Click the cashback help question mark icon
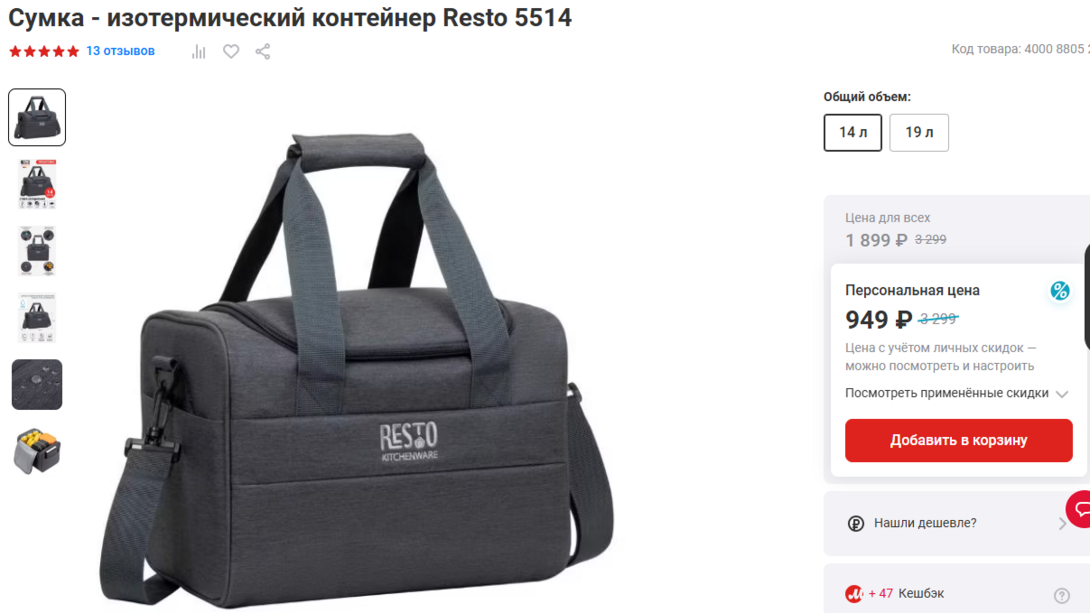1090x613 pixels. pyautogui.click(x=1061, y=595)
